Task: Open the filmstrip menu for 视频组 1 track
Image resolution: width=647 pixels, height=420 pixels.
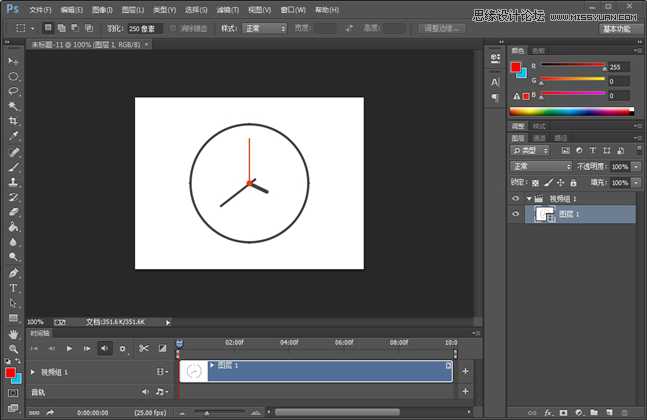Action: pyautogui.click(x=162, y=372)
